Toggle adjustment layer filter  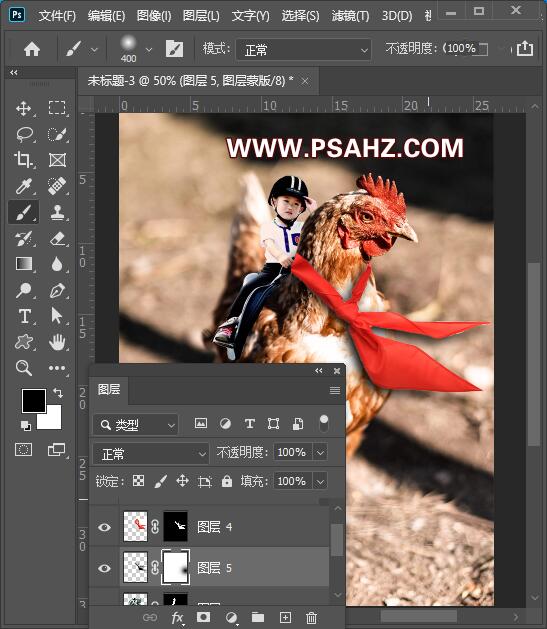click(225, 424)
